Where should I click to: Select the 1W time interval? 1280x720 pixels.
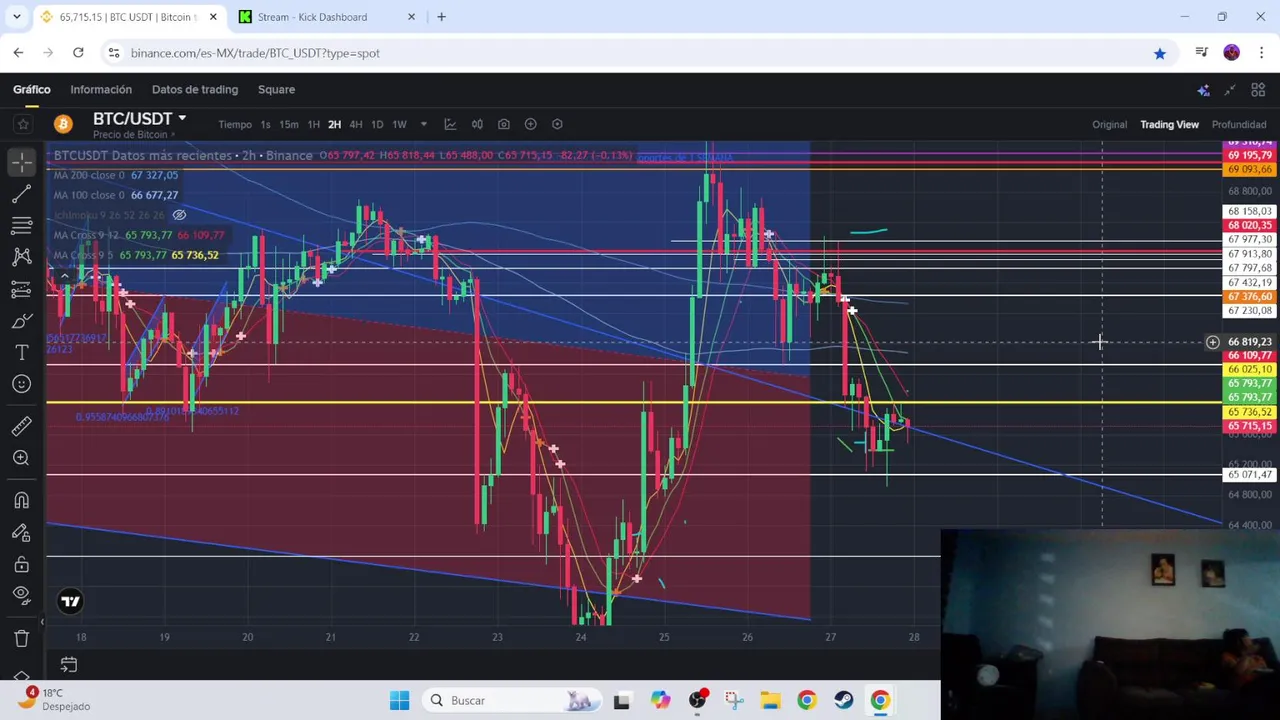pos(399,124)
